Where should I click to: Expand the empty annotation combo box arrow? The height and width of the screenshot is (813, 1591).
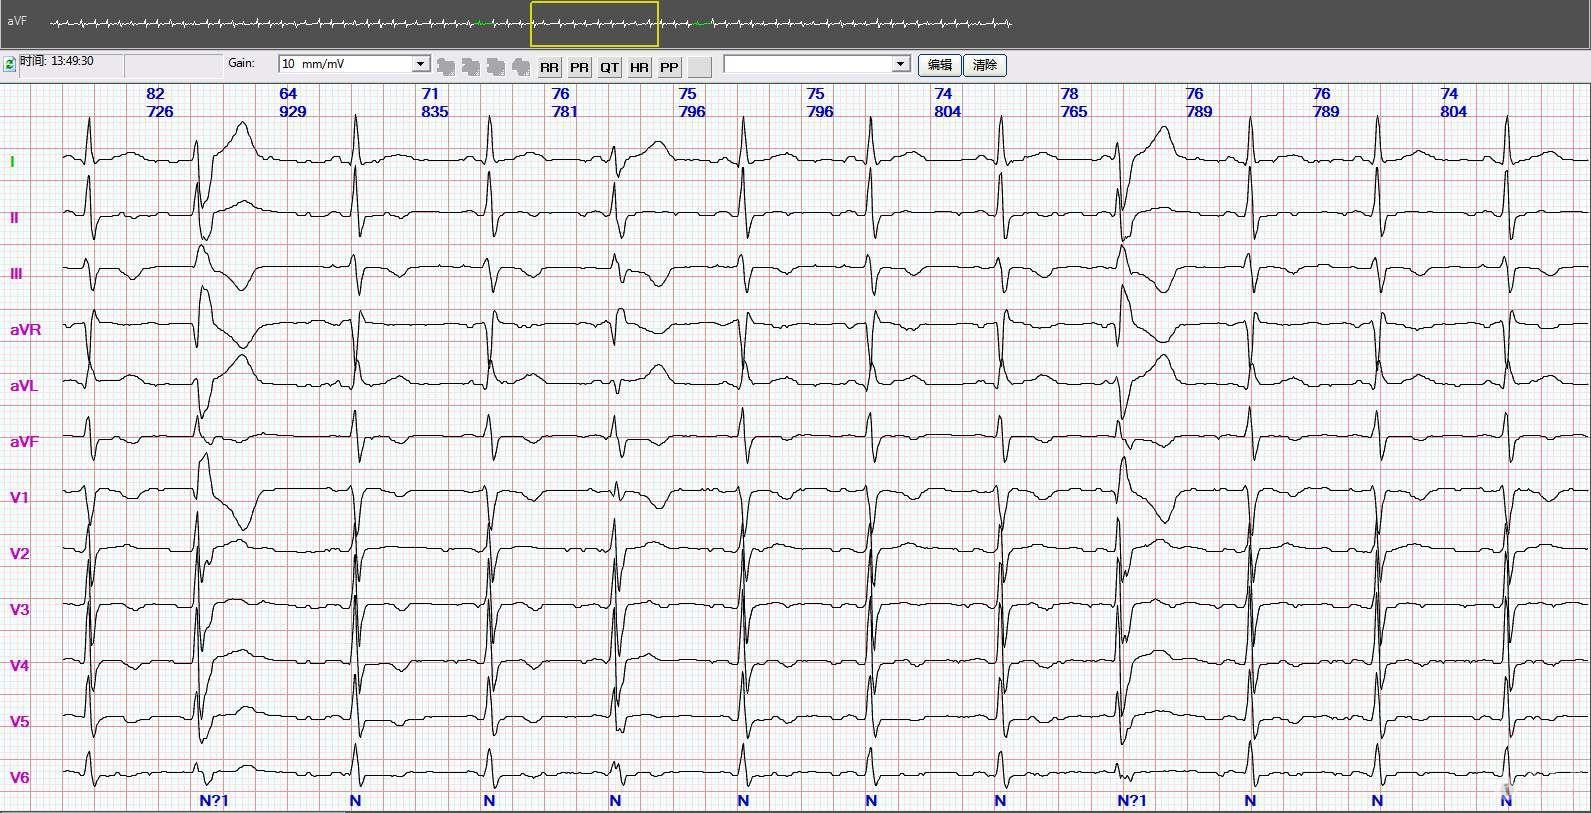pyautogui.click(x=900, y=64)
